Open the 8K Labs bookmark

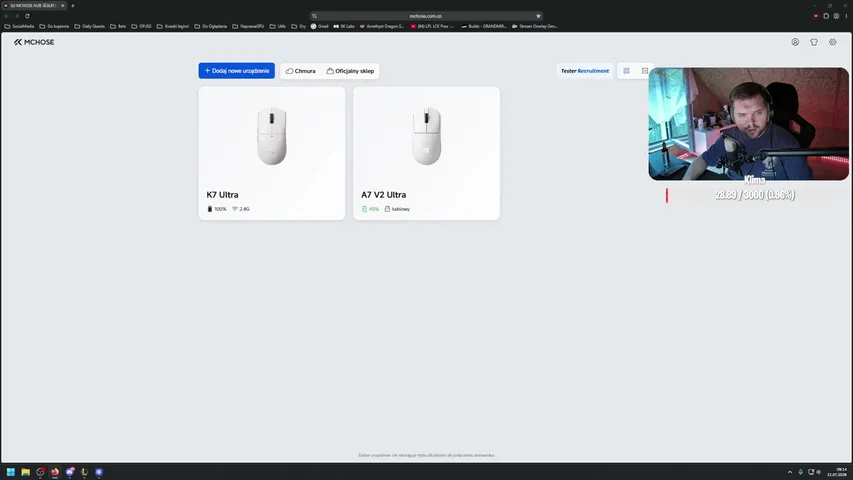(344, 26)
